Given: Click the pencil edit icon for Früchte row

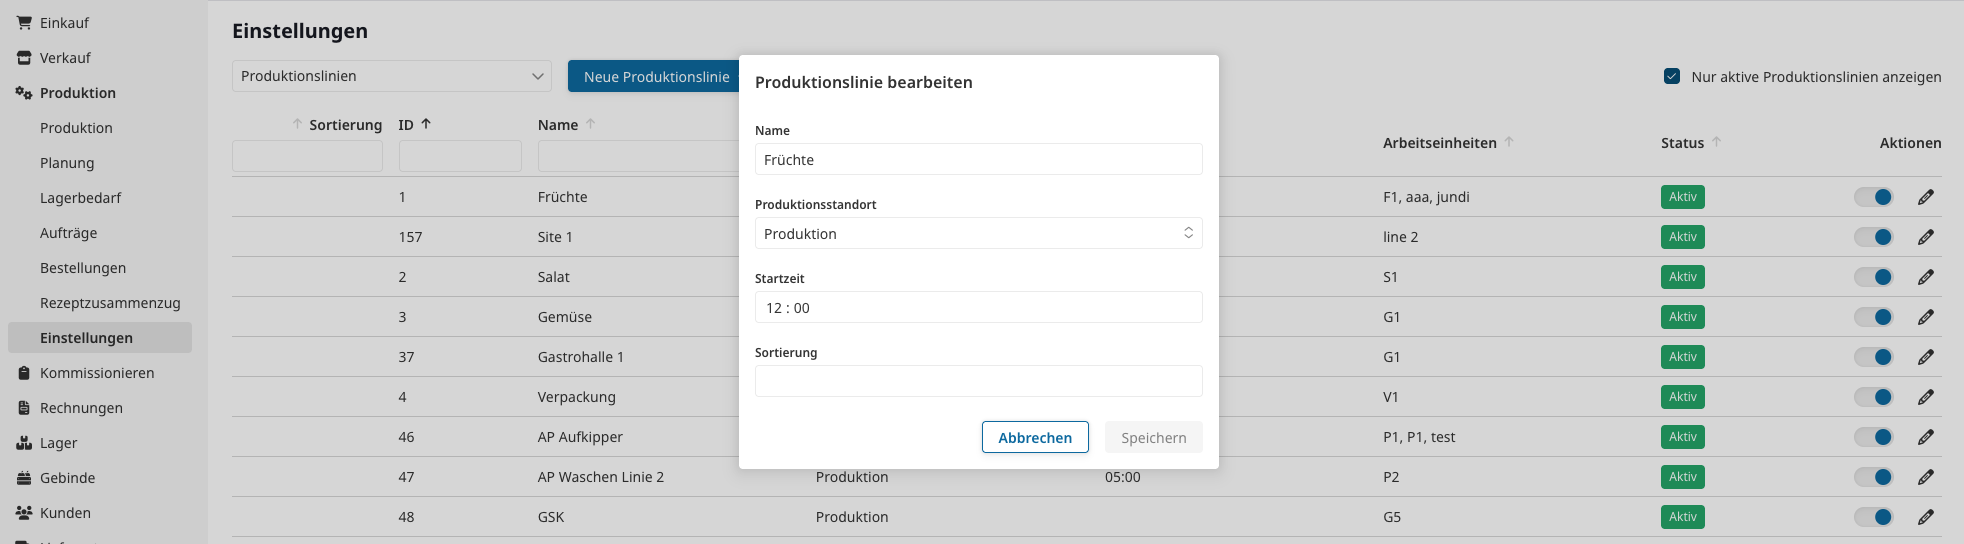Looking at the screenshot, I should click(x=1925, y=197).
